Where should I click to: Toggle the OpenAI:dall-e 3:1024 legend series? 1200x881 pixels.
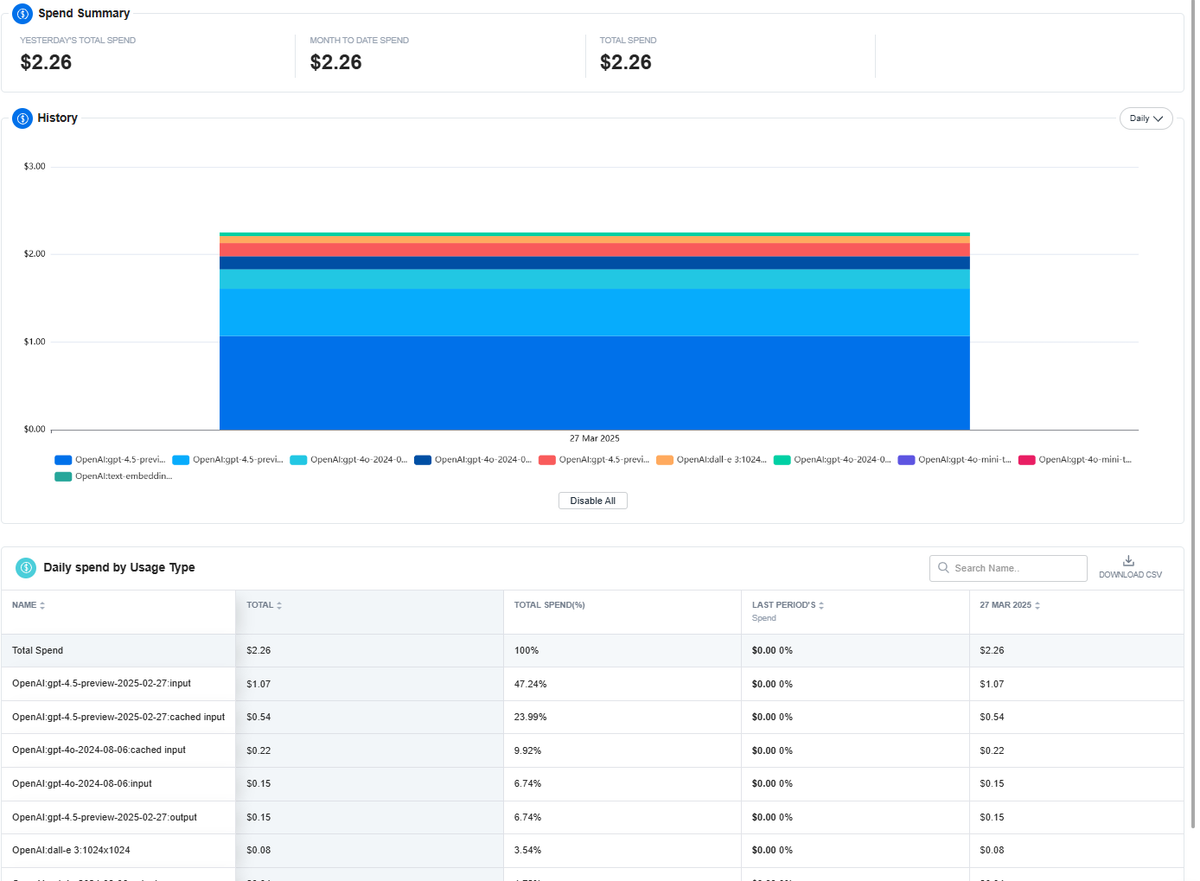coord(711,460)
